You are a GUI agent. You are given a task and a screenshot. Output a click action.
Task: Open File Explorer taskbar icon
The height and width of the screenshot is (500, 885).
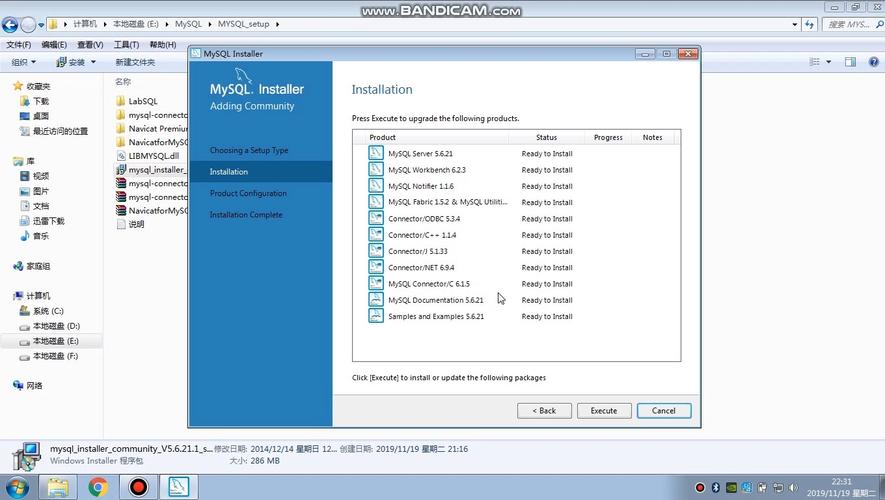pos(58,486)
